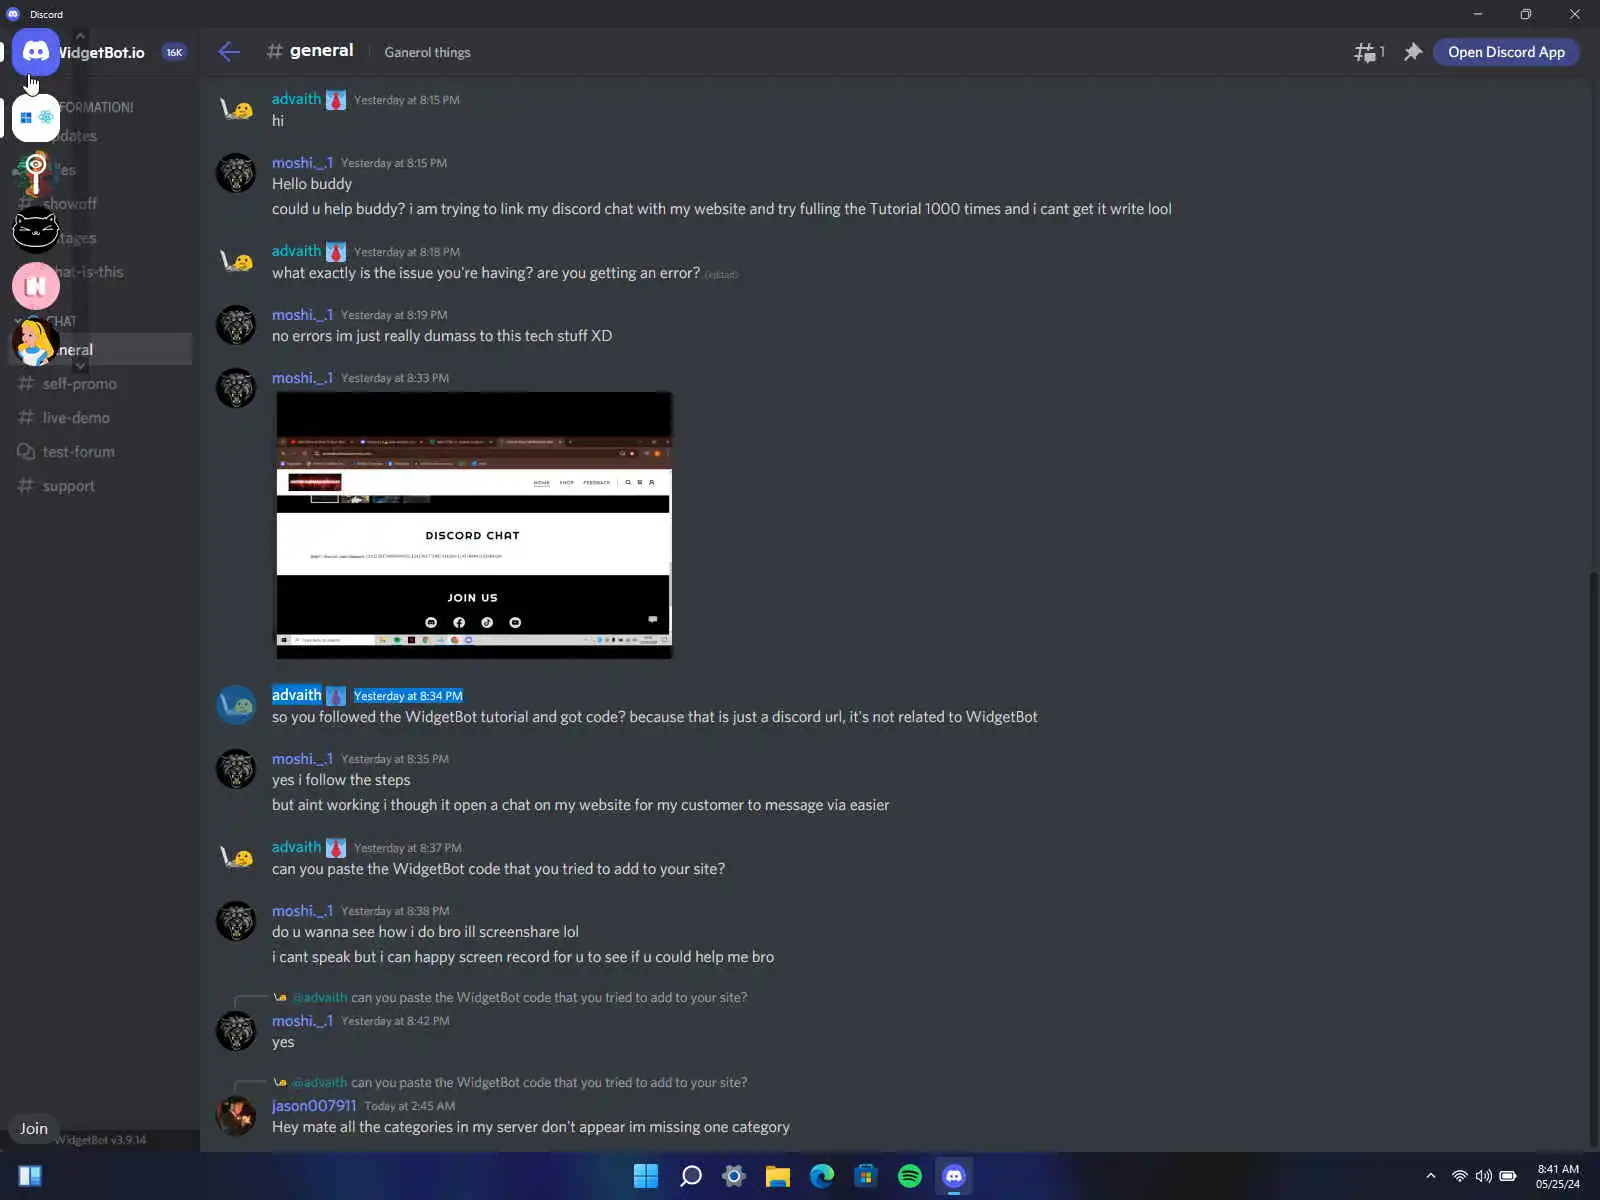The image size is (1600, 1200).
Task: Click username jason007911
Action: (x=314, y=1106)
